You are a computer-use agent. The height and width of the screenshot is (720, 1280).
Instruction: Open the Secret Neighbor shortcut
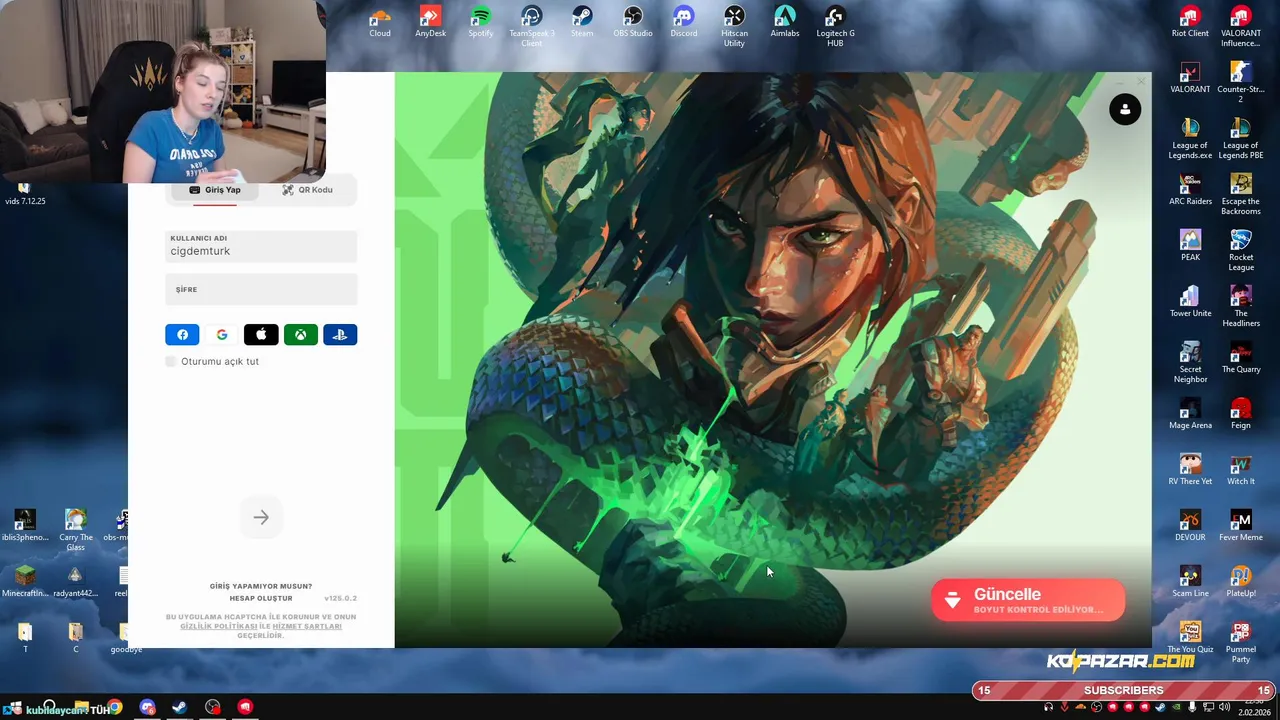click(1190, 362)
